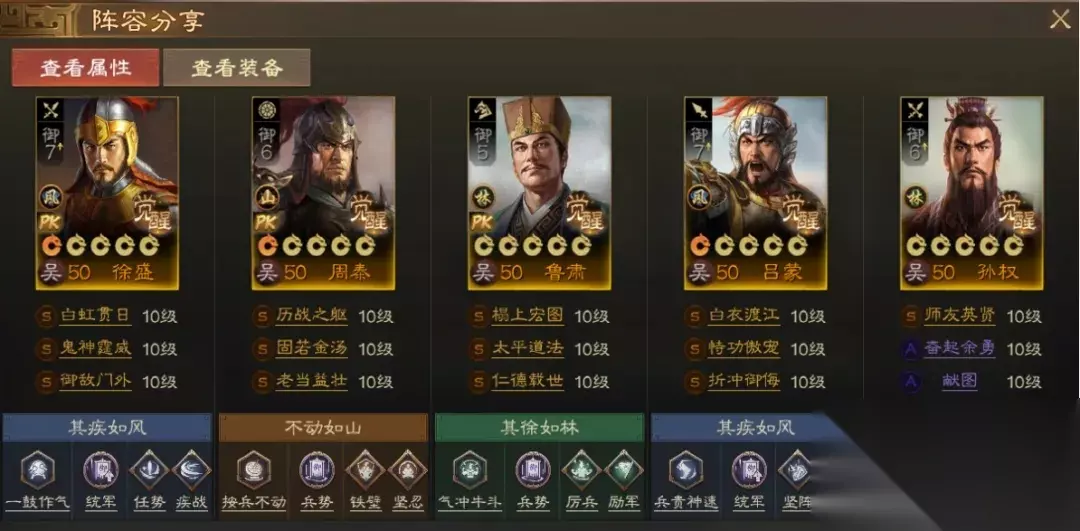The height and width of the screenshot is (531, 1080).
Task: Select the 坚忍 tactic icon
Action: tap(407, 470)
